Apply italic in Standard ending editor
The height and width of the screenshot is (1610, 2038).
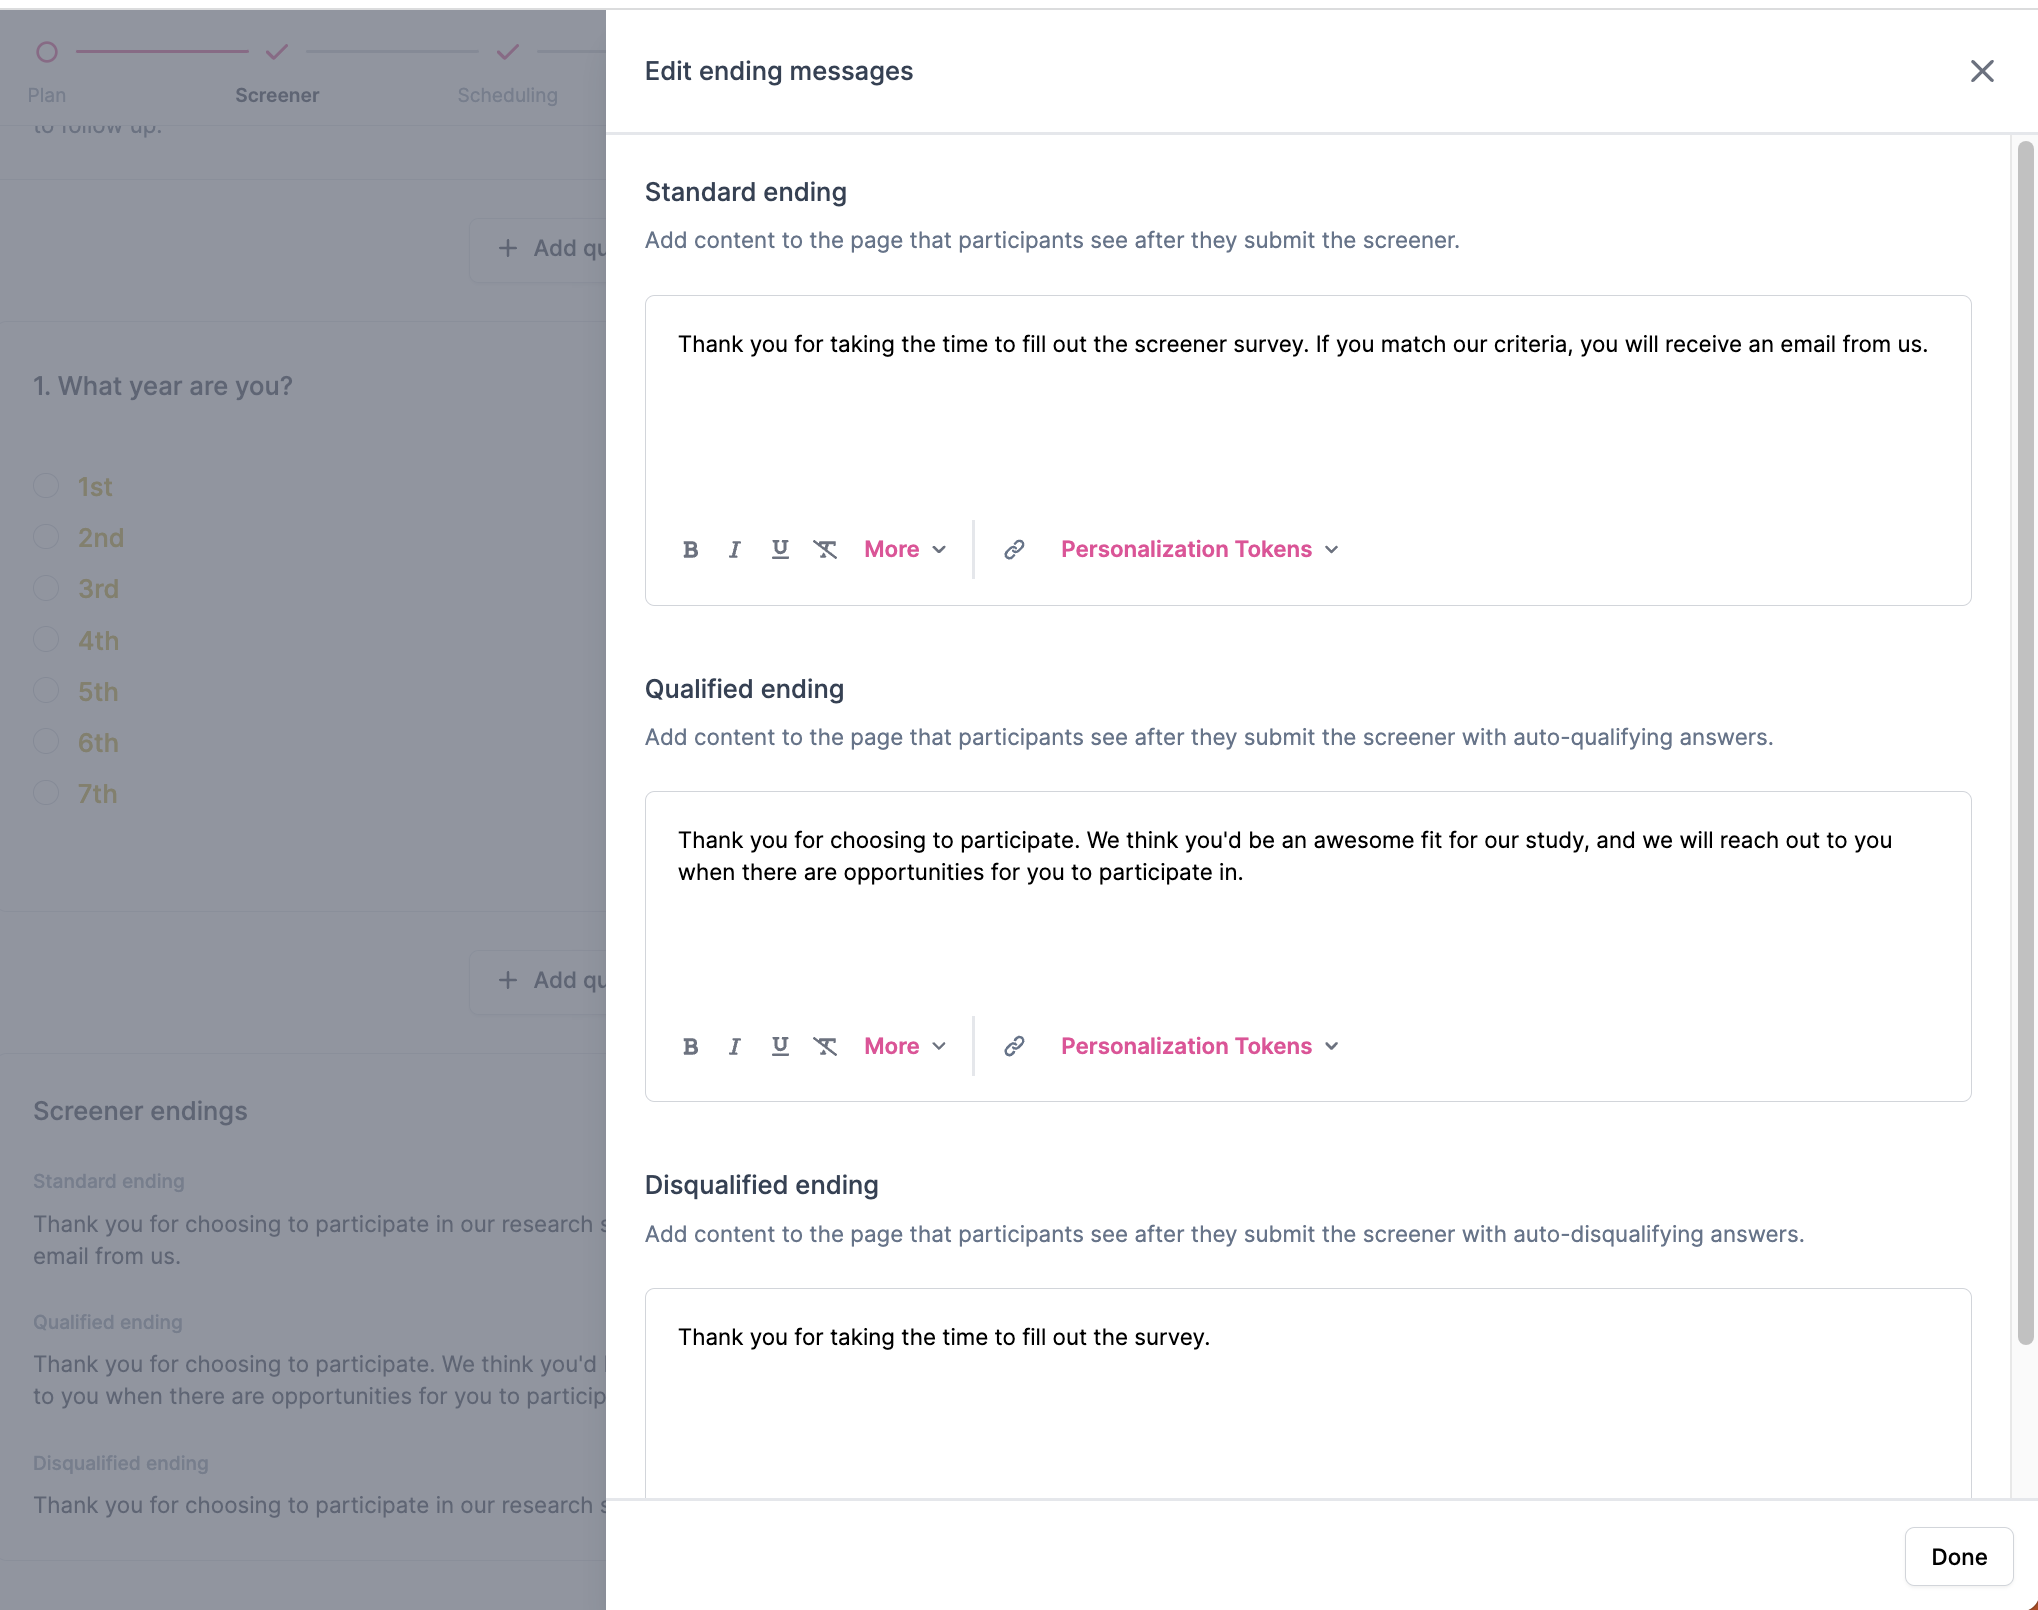(x=735, y=549)
